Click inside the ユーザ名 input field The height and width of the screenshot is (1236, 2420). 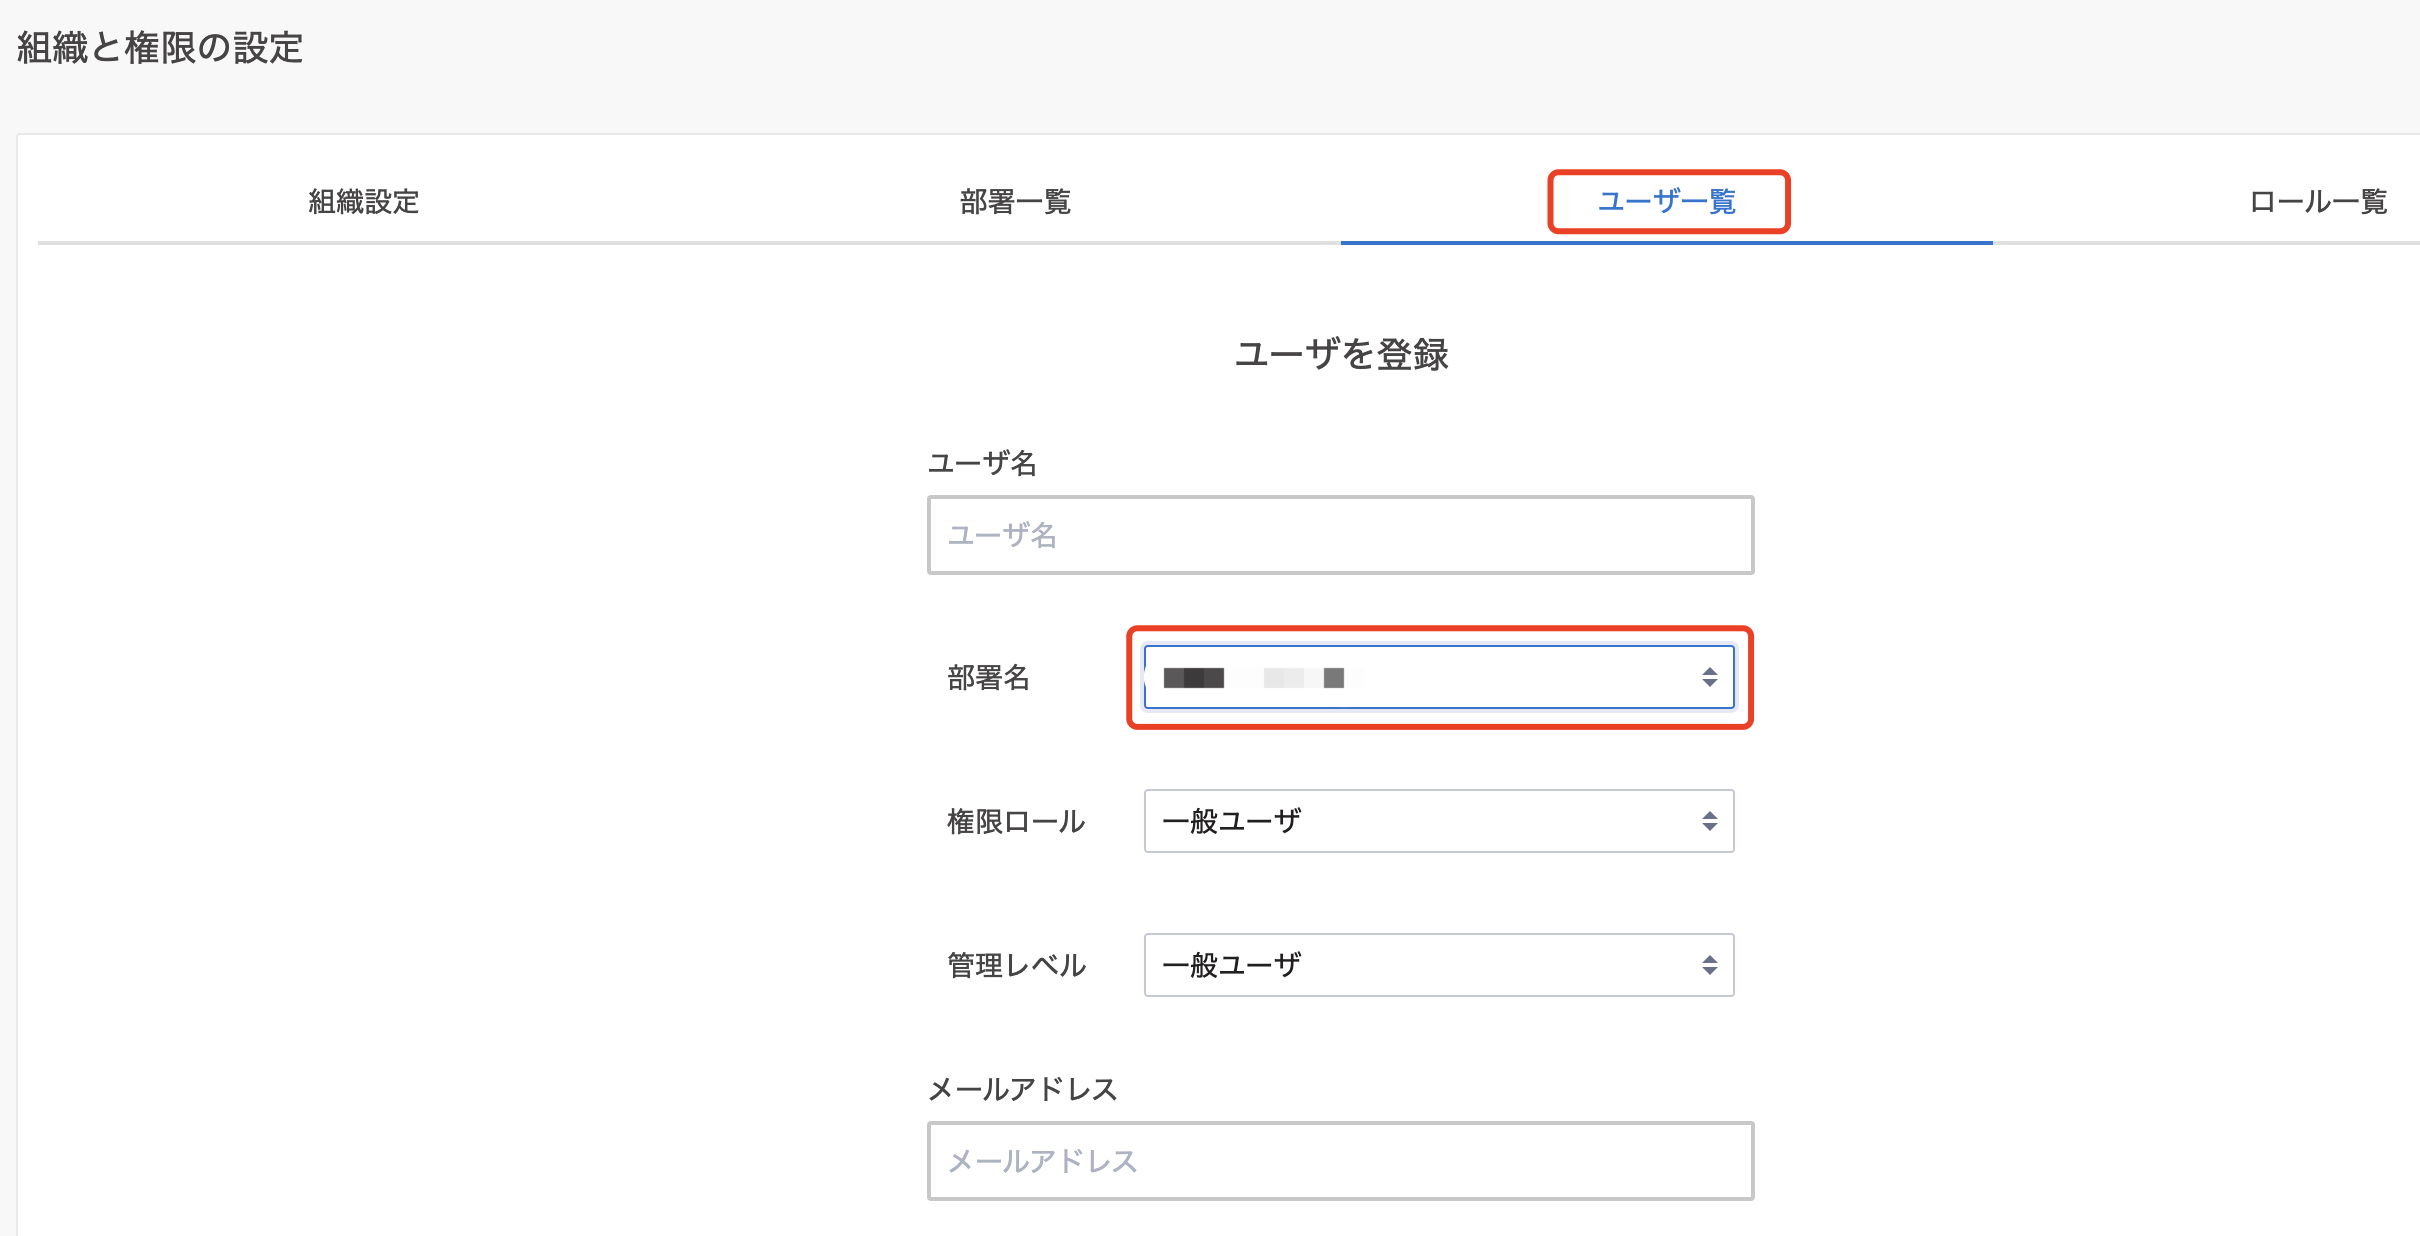[1340, 535]
